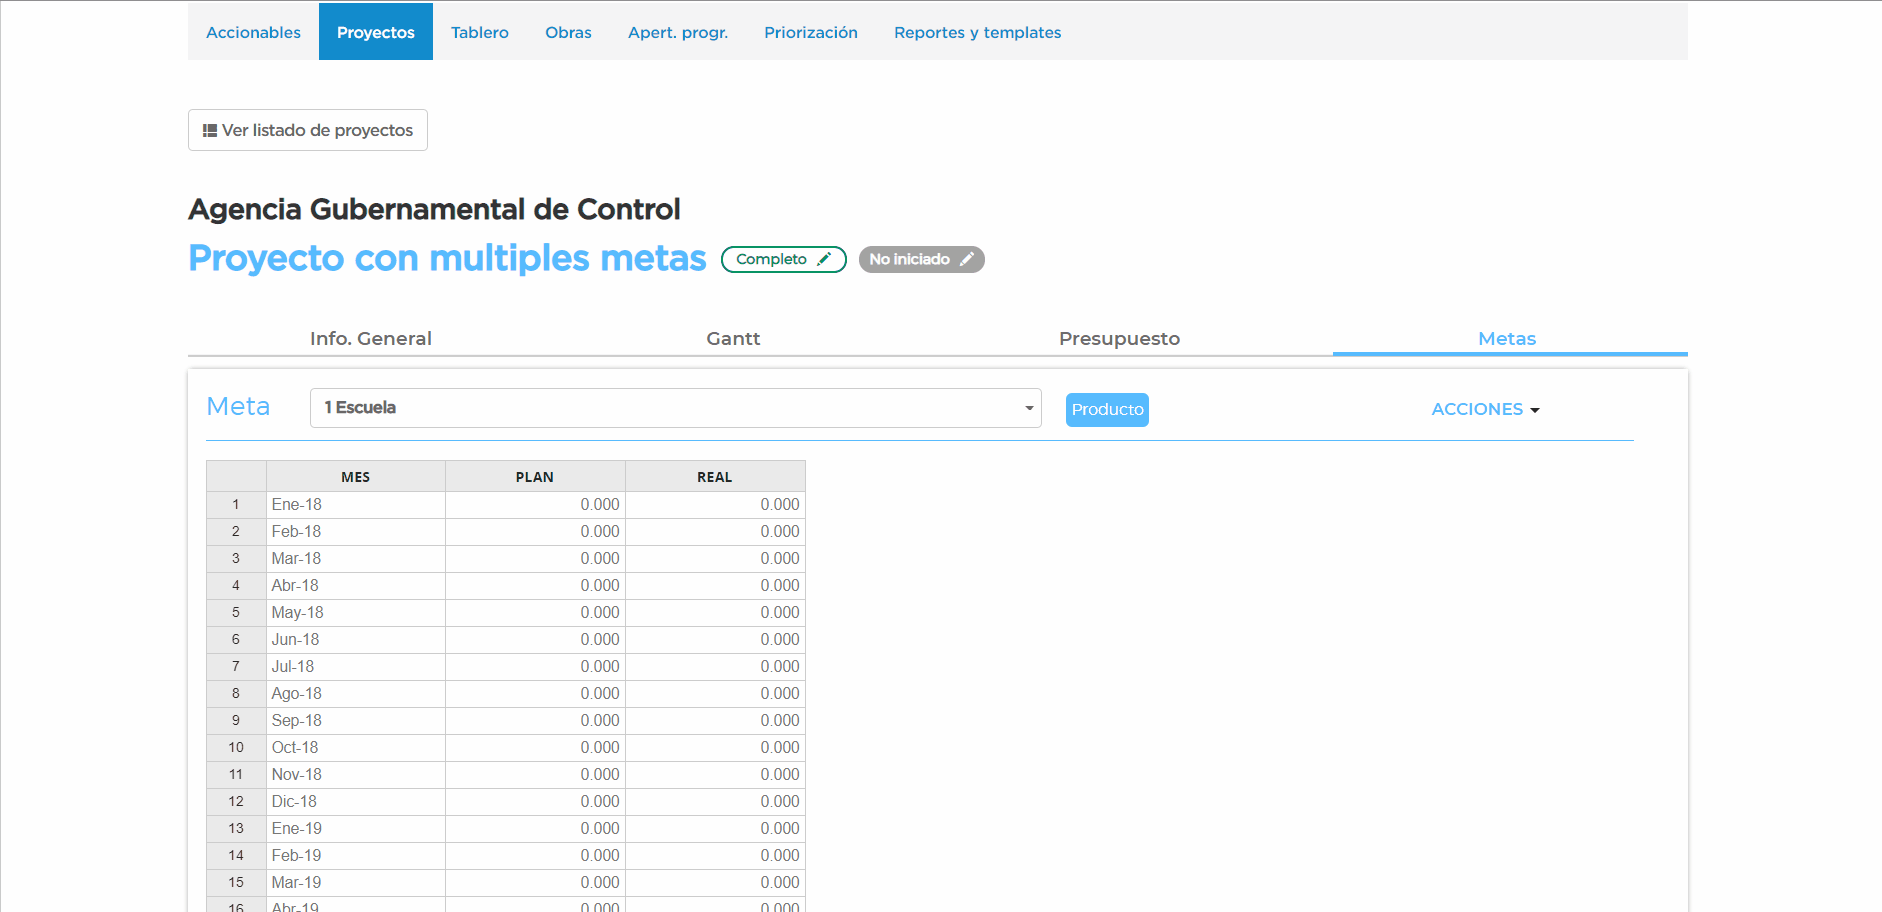Navigate to Tablero in top menu
The width and height of the screenshot is (1882, 912).
coord(479,32)
